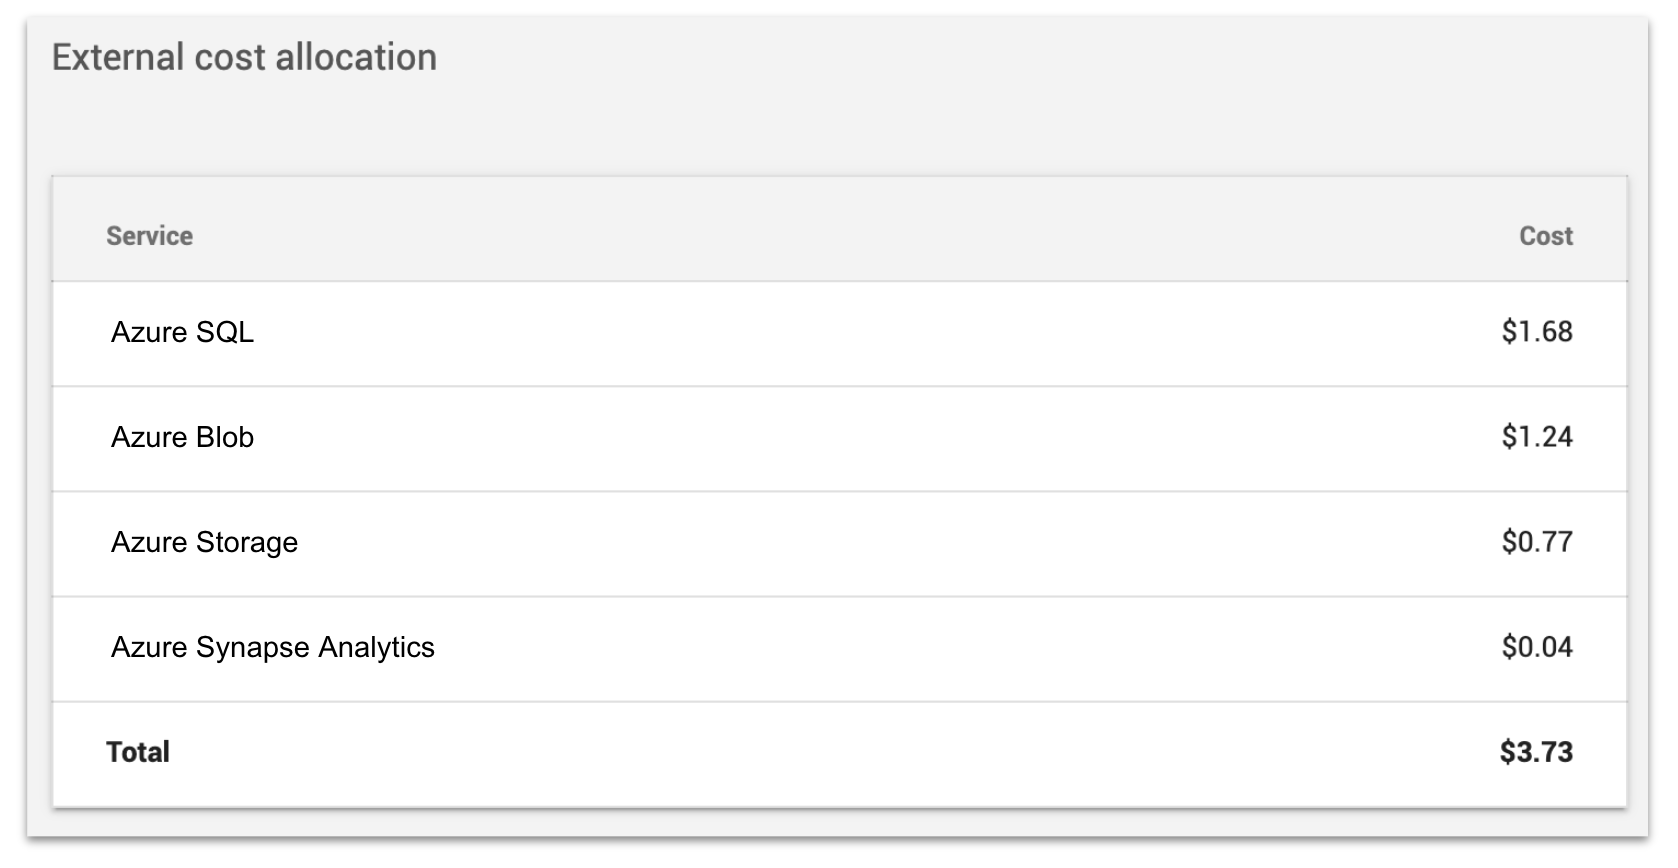Click the middle of the table header row
Screen dimensions: 1678x868
(840, 229)
